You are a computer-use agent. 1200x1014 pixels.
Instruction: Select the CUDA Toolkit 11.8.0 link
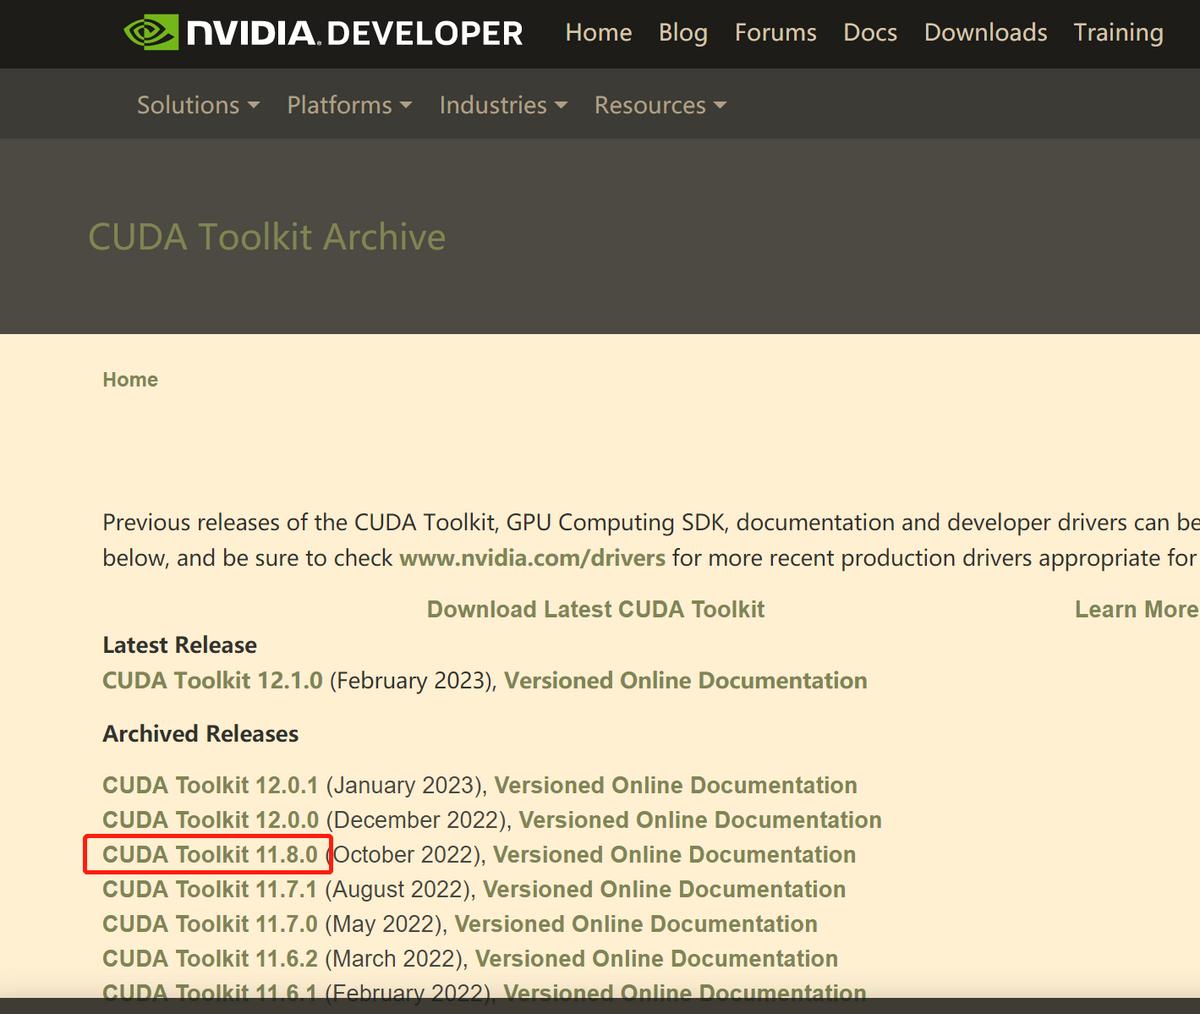[210, 855]
